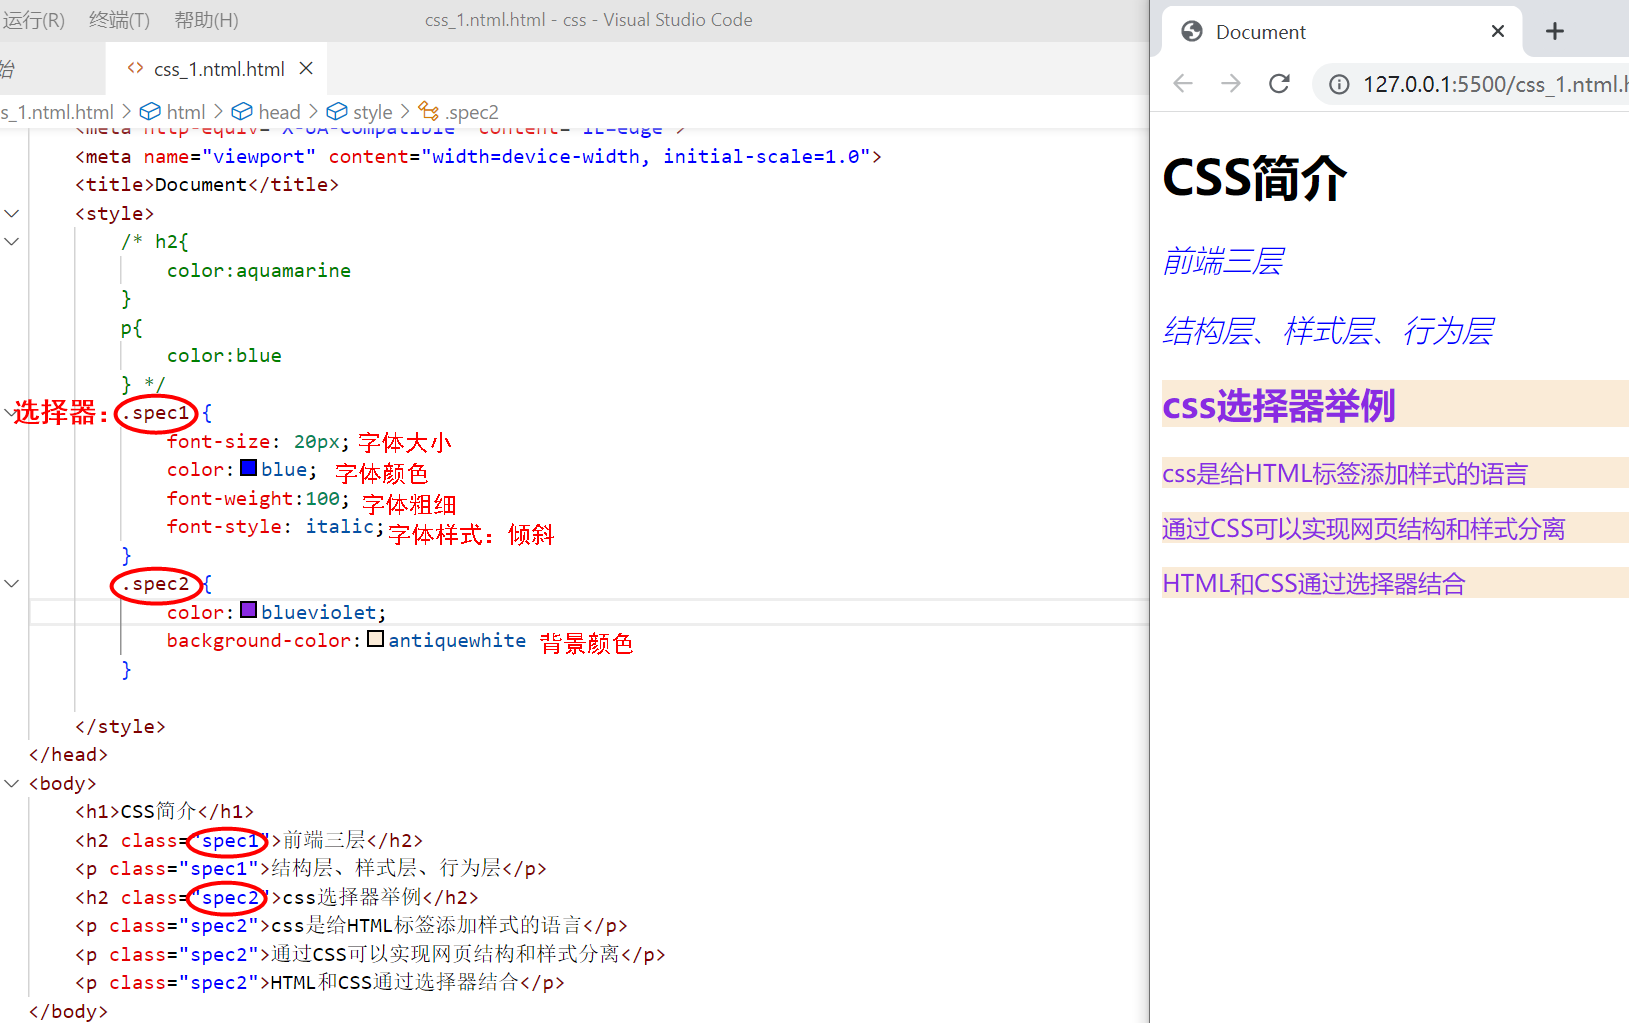Navigate back using the browser back arrow
The image size is (1629, 1023).
[1182, 84]
